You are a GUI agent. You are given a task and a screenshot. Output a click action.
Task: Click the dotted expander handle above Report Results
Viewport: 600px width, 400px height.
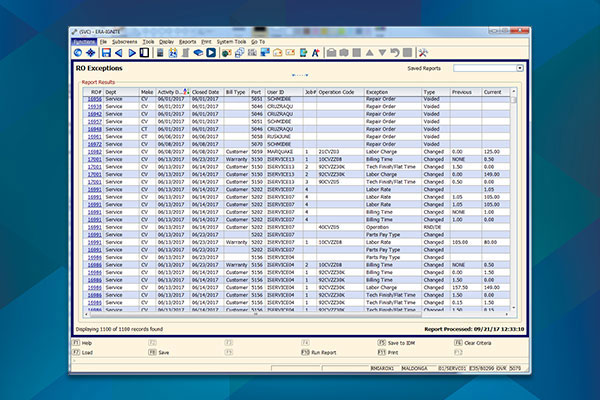coord(299,75)
